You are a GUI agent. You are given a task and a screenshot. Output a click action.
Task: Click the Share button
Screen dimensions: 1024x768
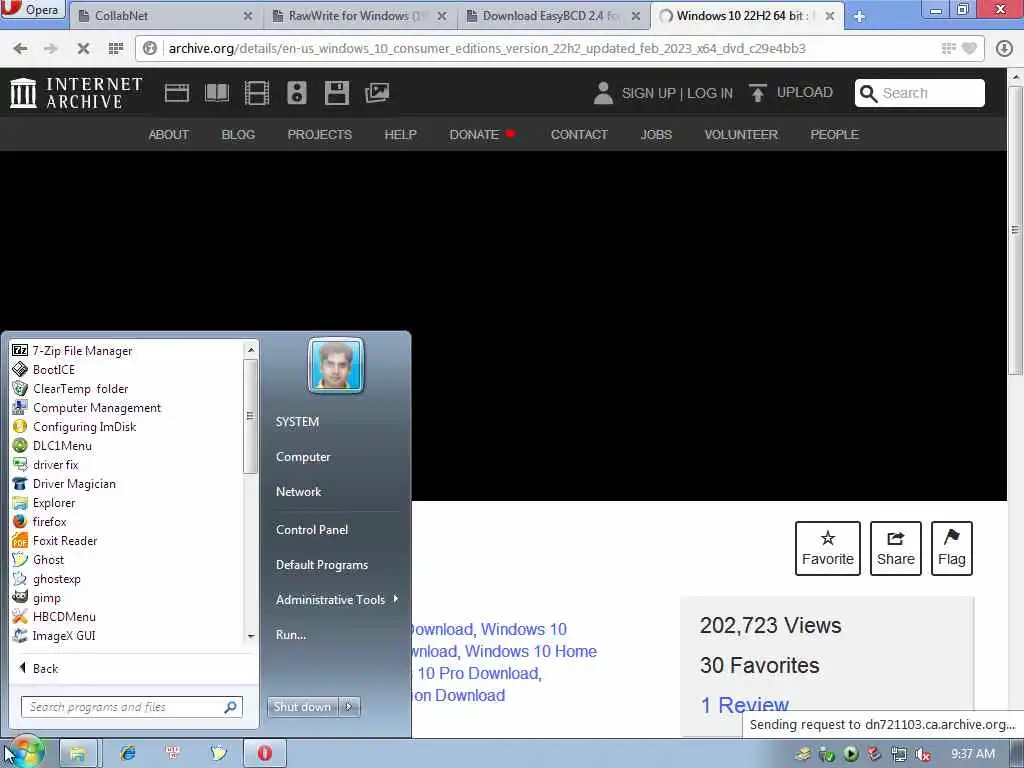tap(895, 549)
